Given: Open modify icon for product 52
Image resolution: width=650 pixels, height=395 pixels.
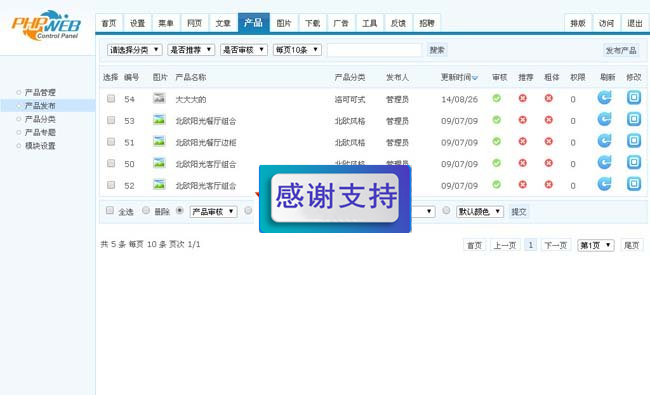Looking at the screenshot, I should point(634,184).
